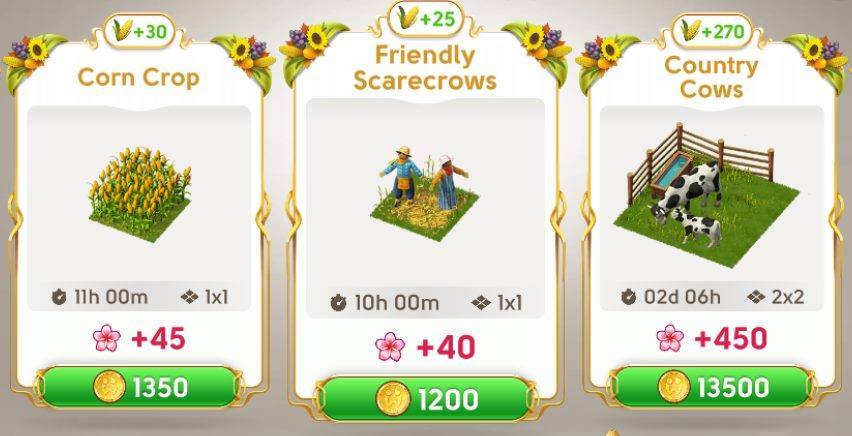The image size is (852, 436).
Task: Click the tile size icon beside 2x2
Action: point(756,297)
